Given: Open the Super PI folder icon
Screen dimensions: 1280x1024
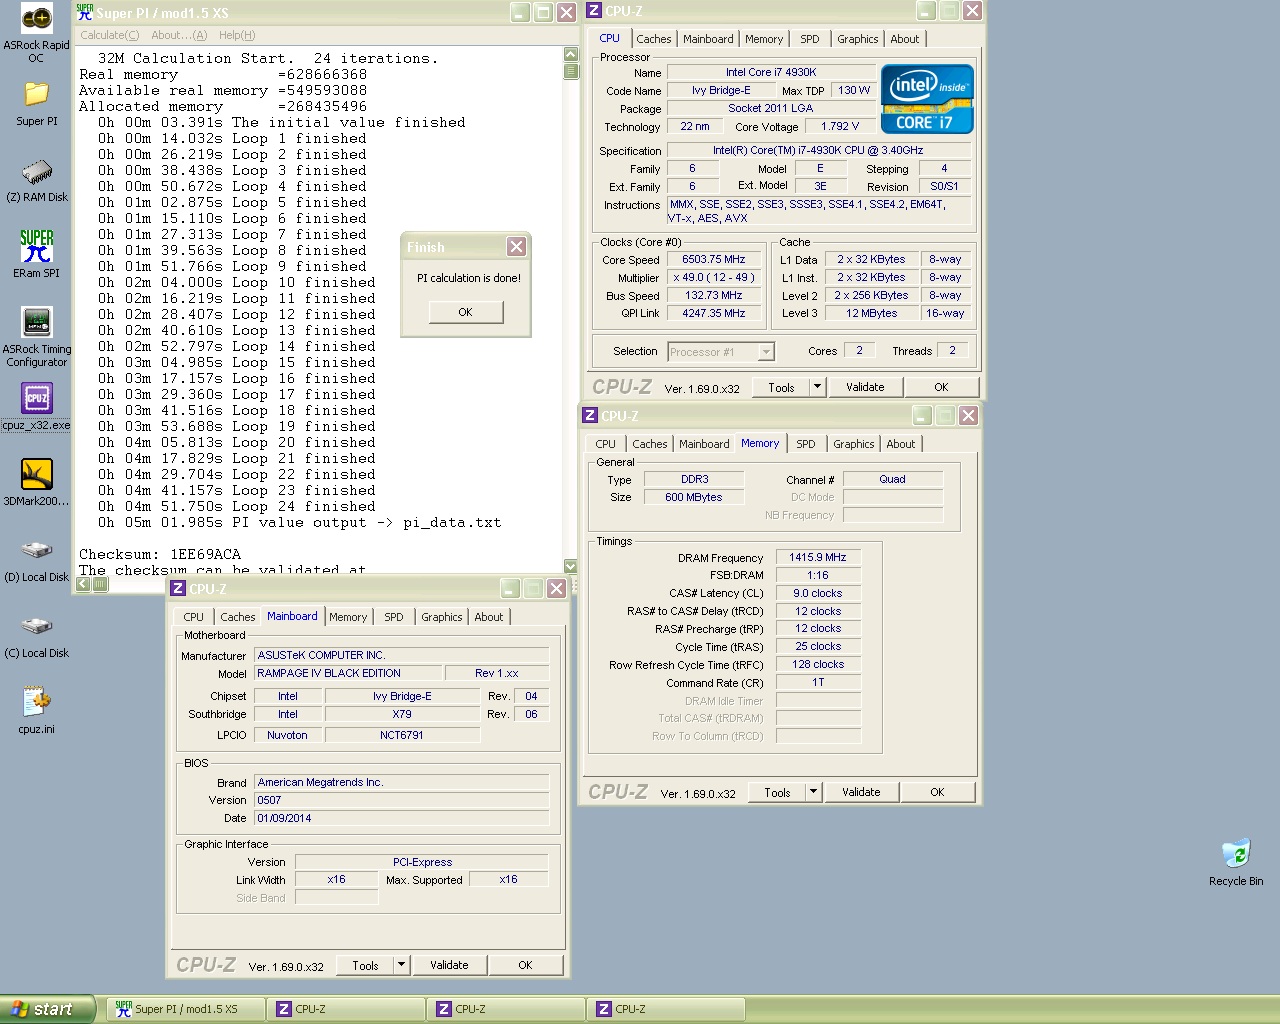Looking at the screenshot, I should pos(36,95).
